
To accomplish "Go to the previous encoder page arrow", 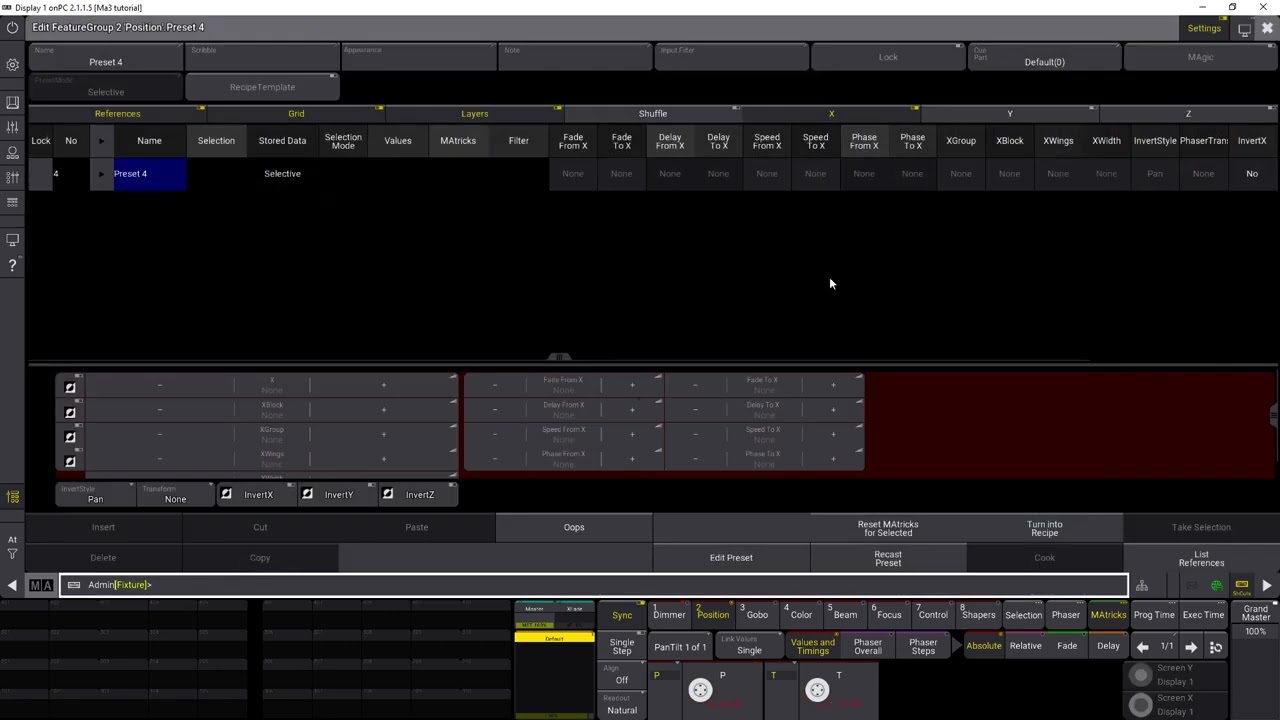I will [1143, 647].
